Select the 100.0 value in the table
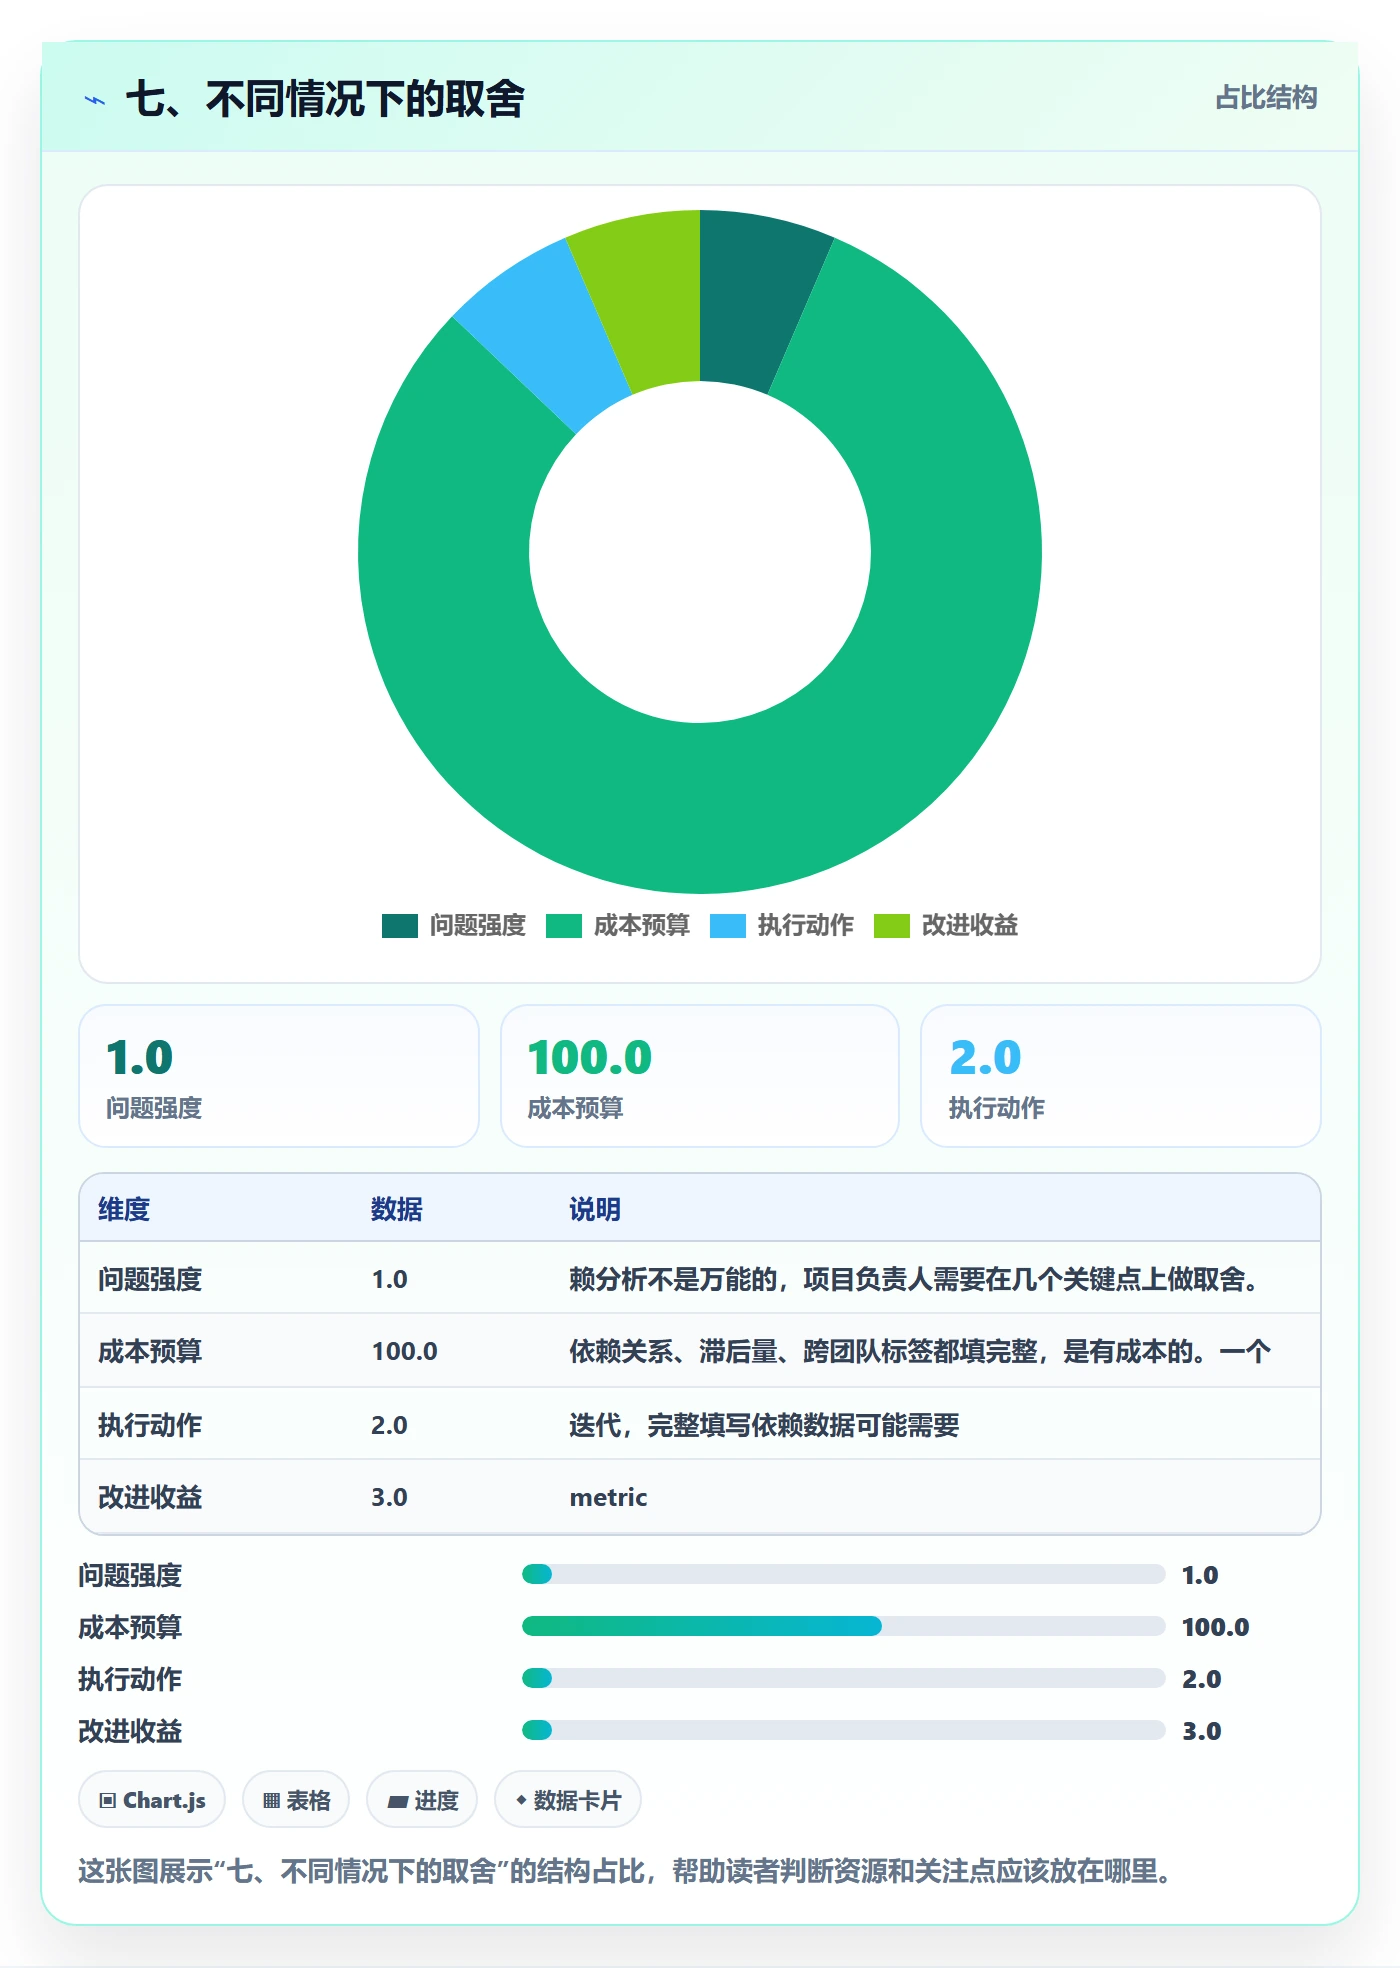The width and height of the screenshot is (1400, 1968). pyautogui.click(x=405, y=1351)
